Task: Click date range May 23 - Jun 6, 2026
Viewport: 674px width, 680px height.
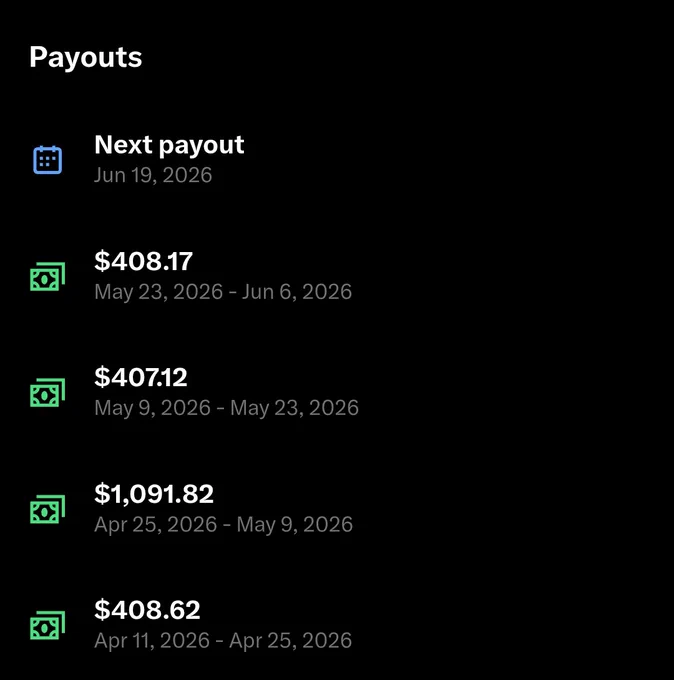Action: 223,291
